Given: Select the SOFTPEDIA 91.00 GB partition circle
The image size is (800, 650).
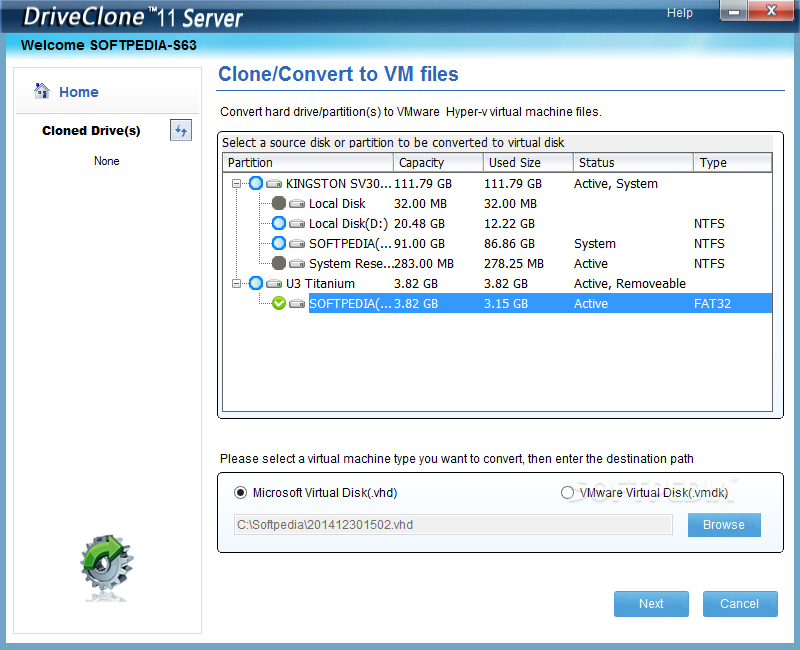Looking at the screenshot, I should 279,243.
